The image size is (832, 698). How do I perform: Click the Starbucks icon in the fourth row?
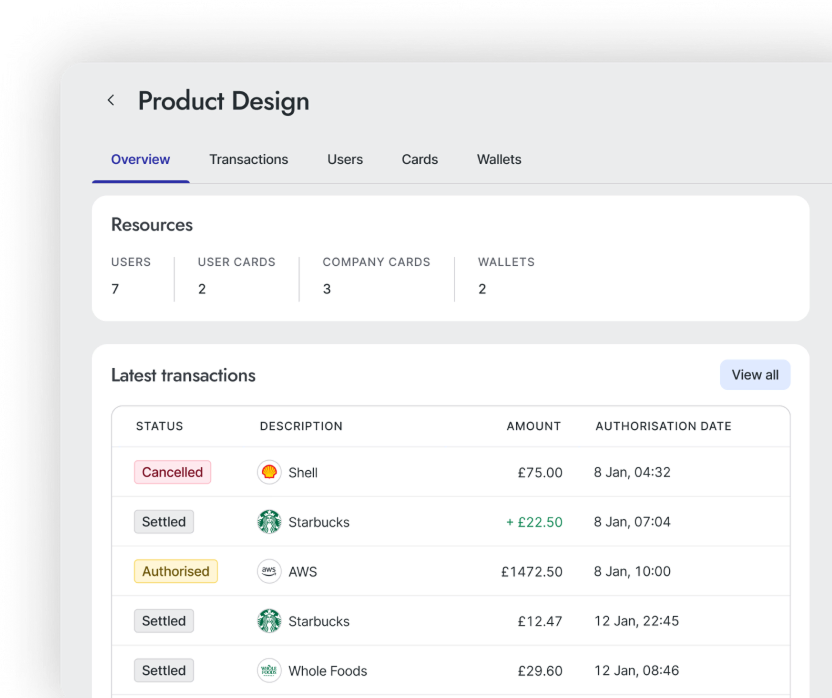tap(269, 621)
